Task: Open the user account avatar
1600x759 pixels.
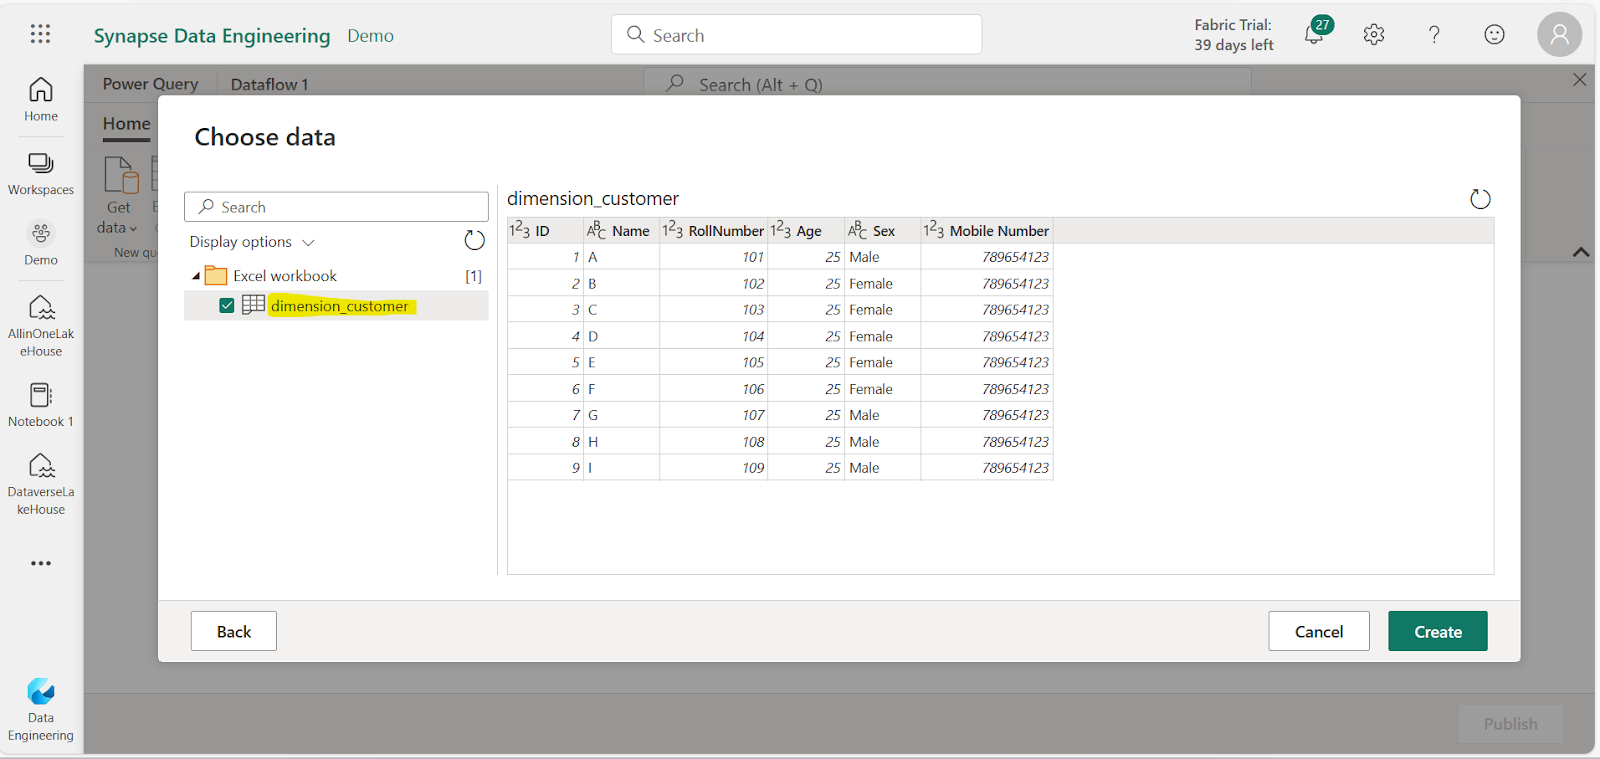Action: point(1559,35)
